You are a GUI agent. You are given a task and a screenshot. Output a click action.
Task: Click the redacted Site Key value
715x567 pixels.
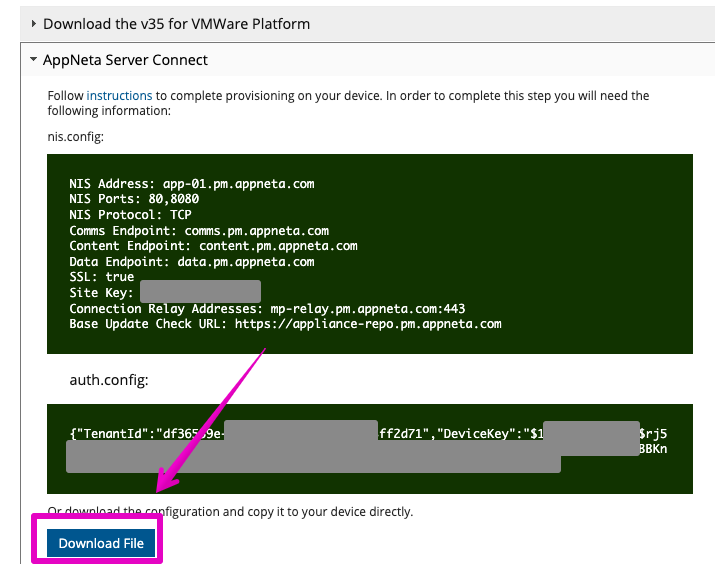click(200, 292)
